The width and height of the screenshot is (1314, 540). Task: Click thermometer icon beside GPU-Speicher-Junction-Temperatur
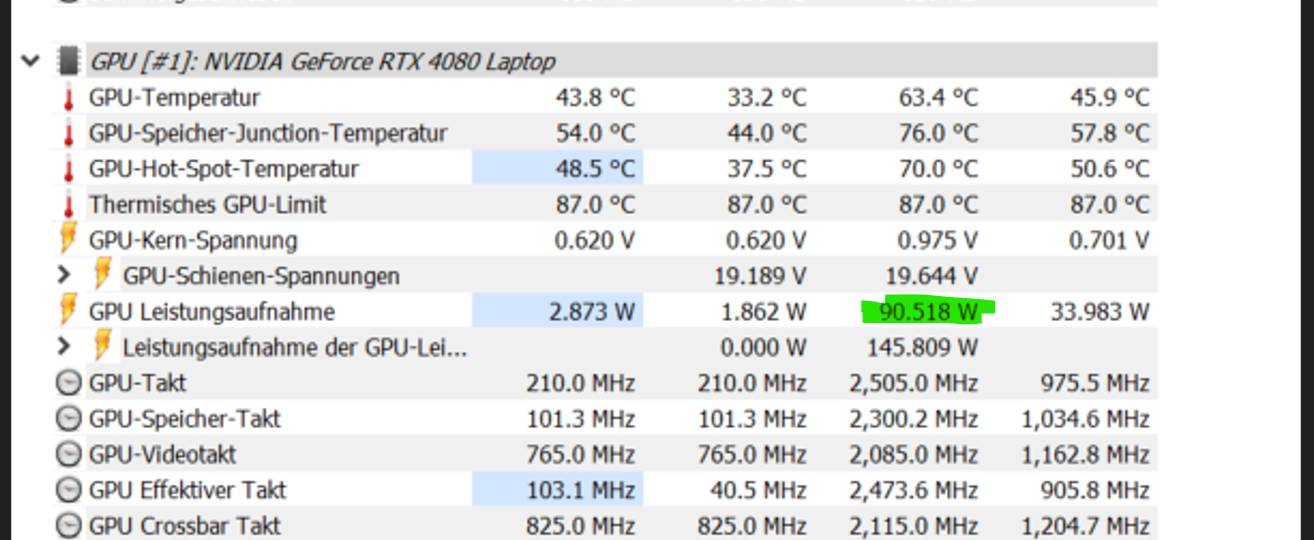[x=68, y=133]
